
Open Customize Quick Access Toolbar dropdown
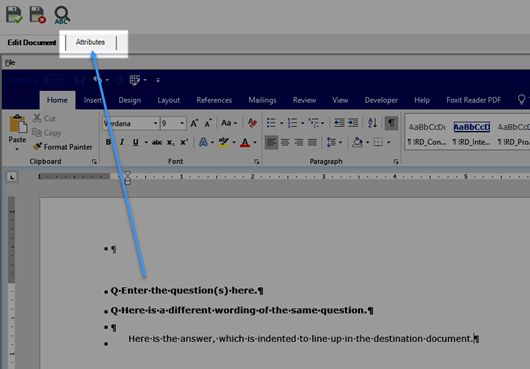[x=158, y=80]
